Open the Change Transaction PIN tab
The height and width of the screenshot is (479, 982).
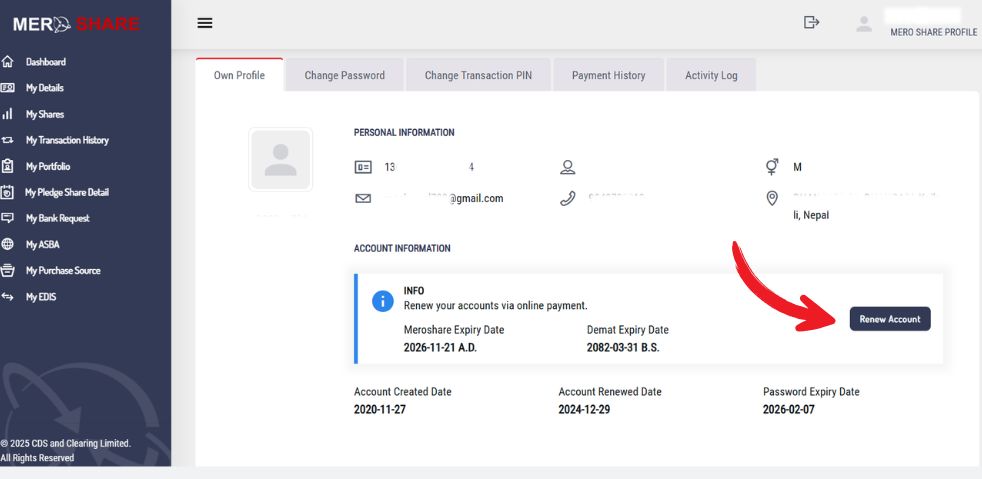(478, 75)
